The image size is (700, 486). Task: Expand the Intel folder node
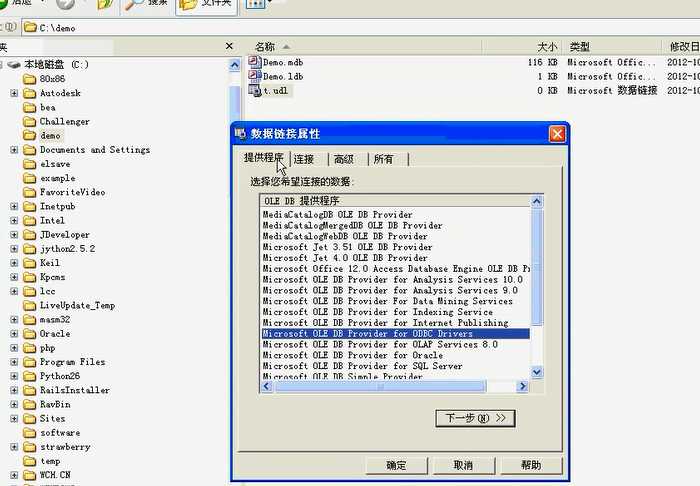(14, 221)
